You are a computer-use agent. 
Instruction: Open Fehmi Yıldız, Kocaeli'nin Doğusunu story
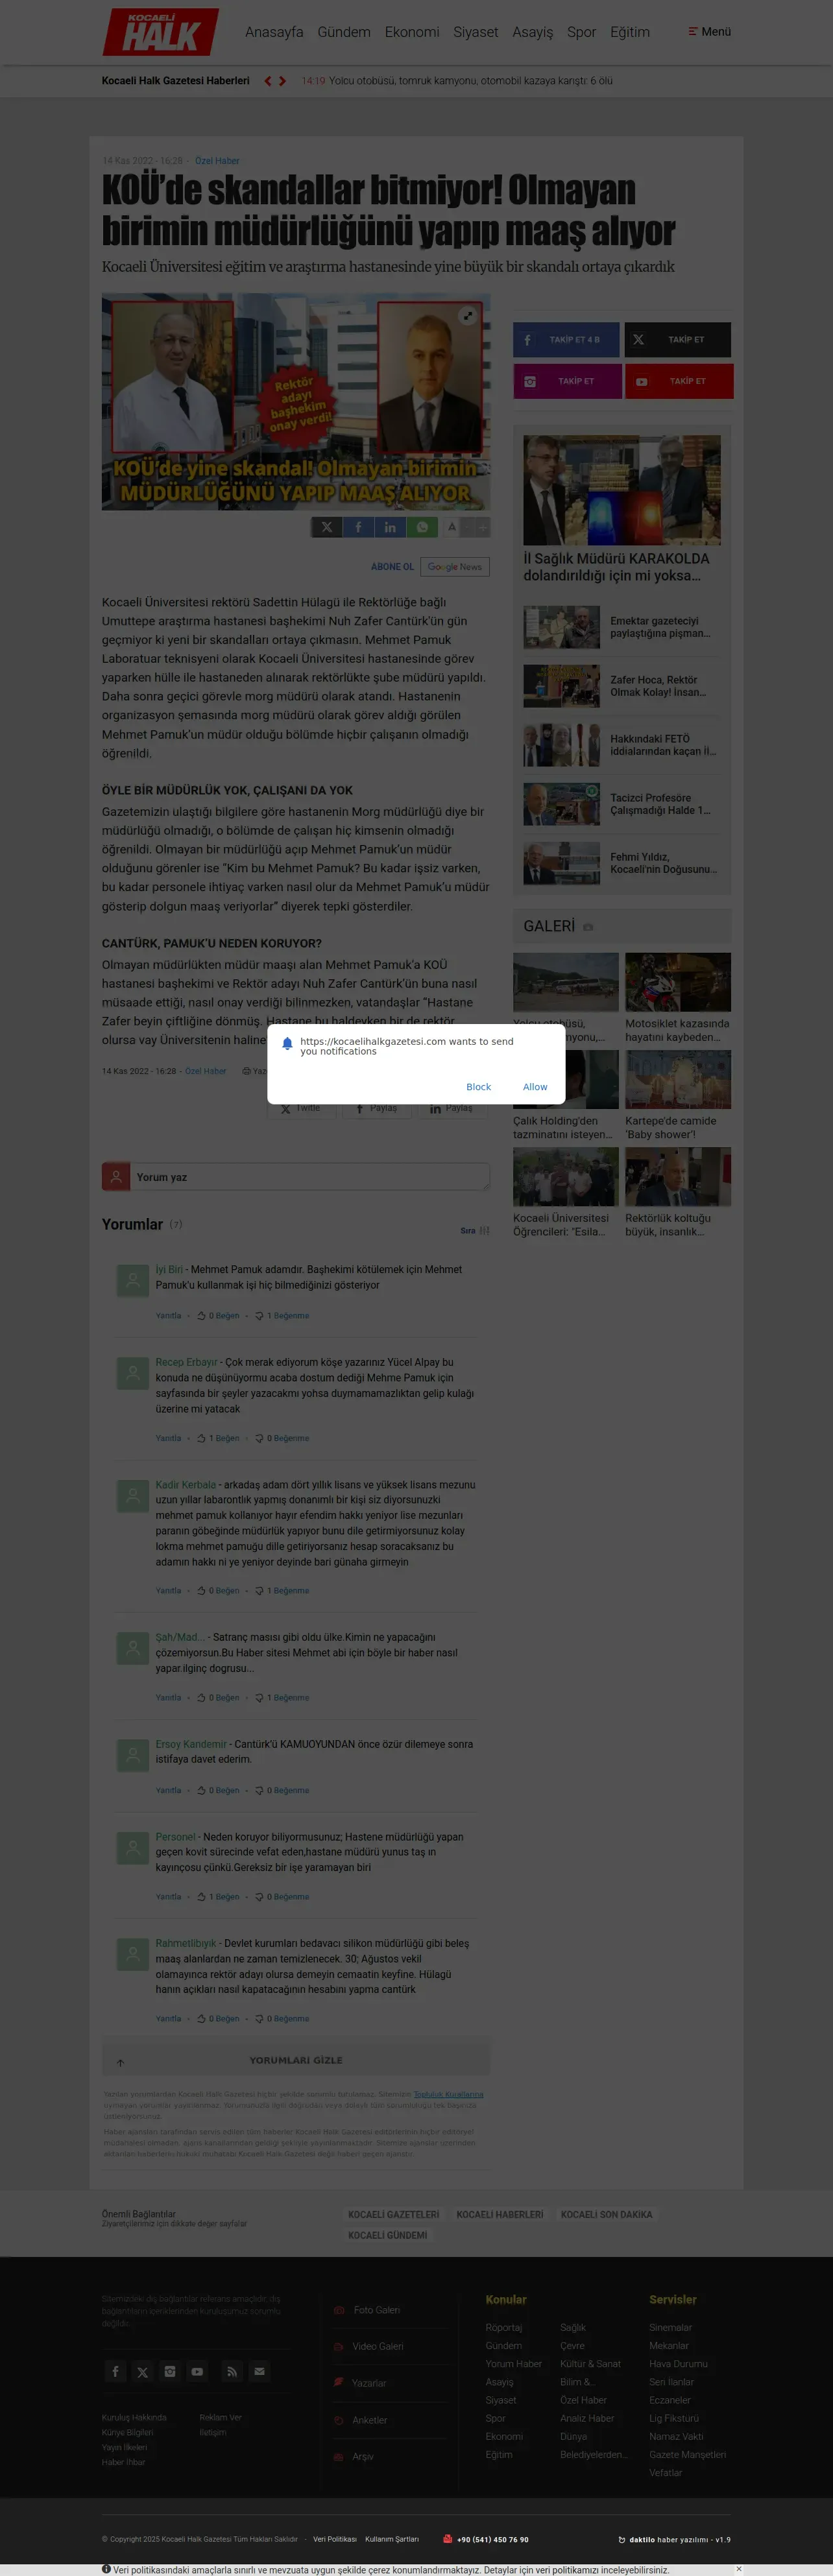point(622,863)
